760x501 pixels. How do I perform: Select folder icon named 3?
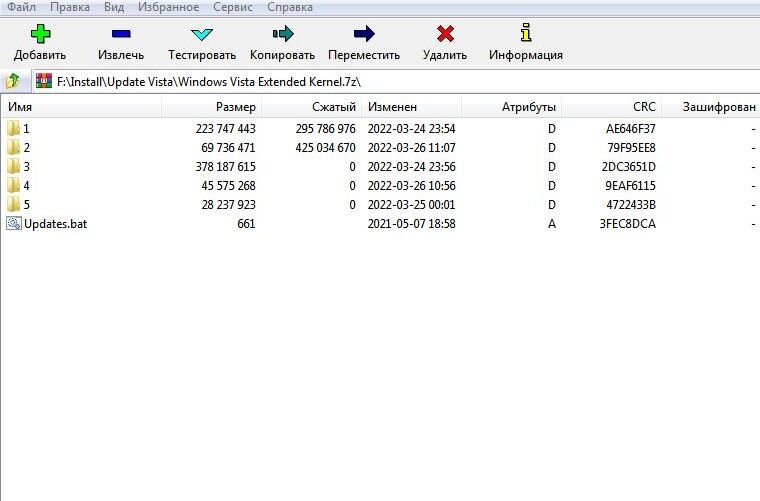(x=13, y=167)
